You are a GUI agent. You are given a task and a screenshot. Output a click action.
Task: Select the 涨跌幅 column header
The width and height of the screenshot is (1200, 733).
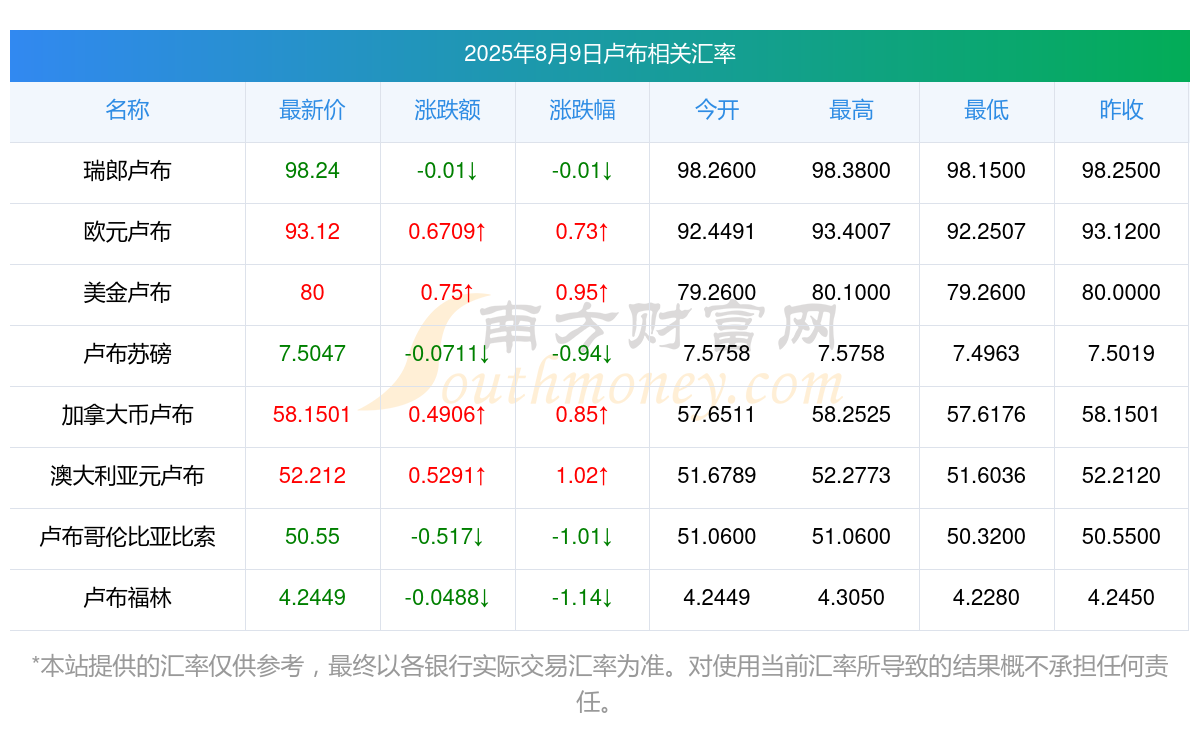coord(582,110)
